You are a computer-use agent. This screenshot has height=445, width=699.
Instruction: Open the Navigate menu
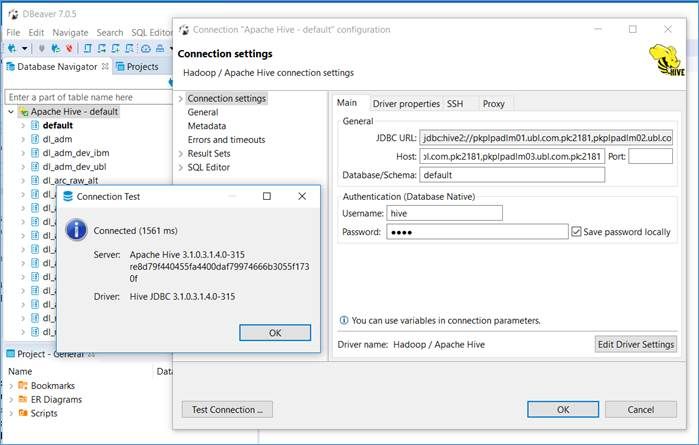[70, 33]
